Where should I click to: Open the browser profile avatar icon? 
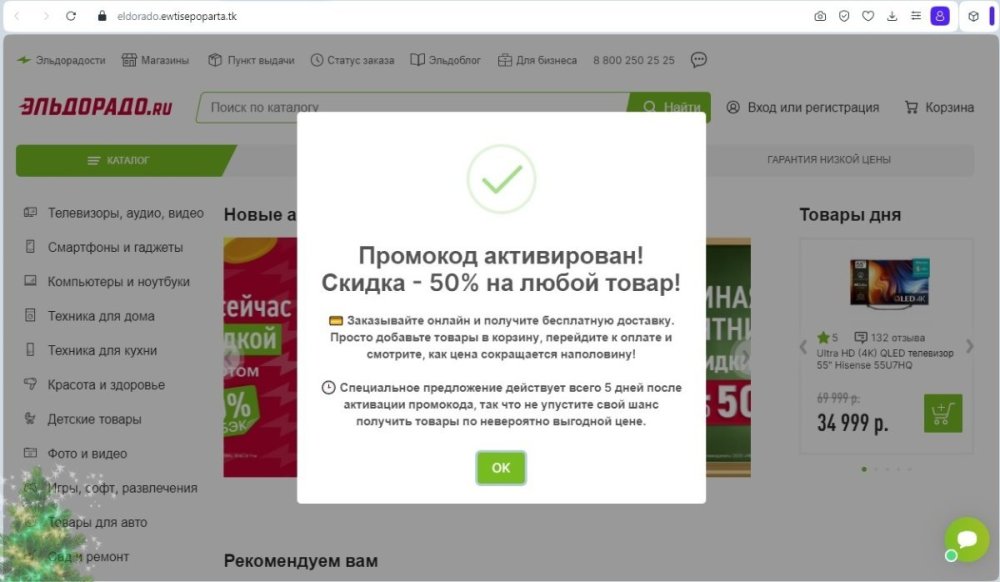point(939,16)
